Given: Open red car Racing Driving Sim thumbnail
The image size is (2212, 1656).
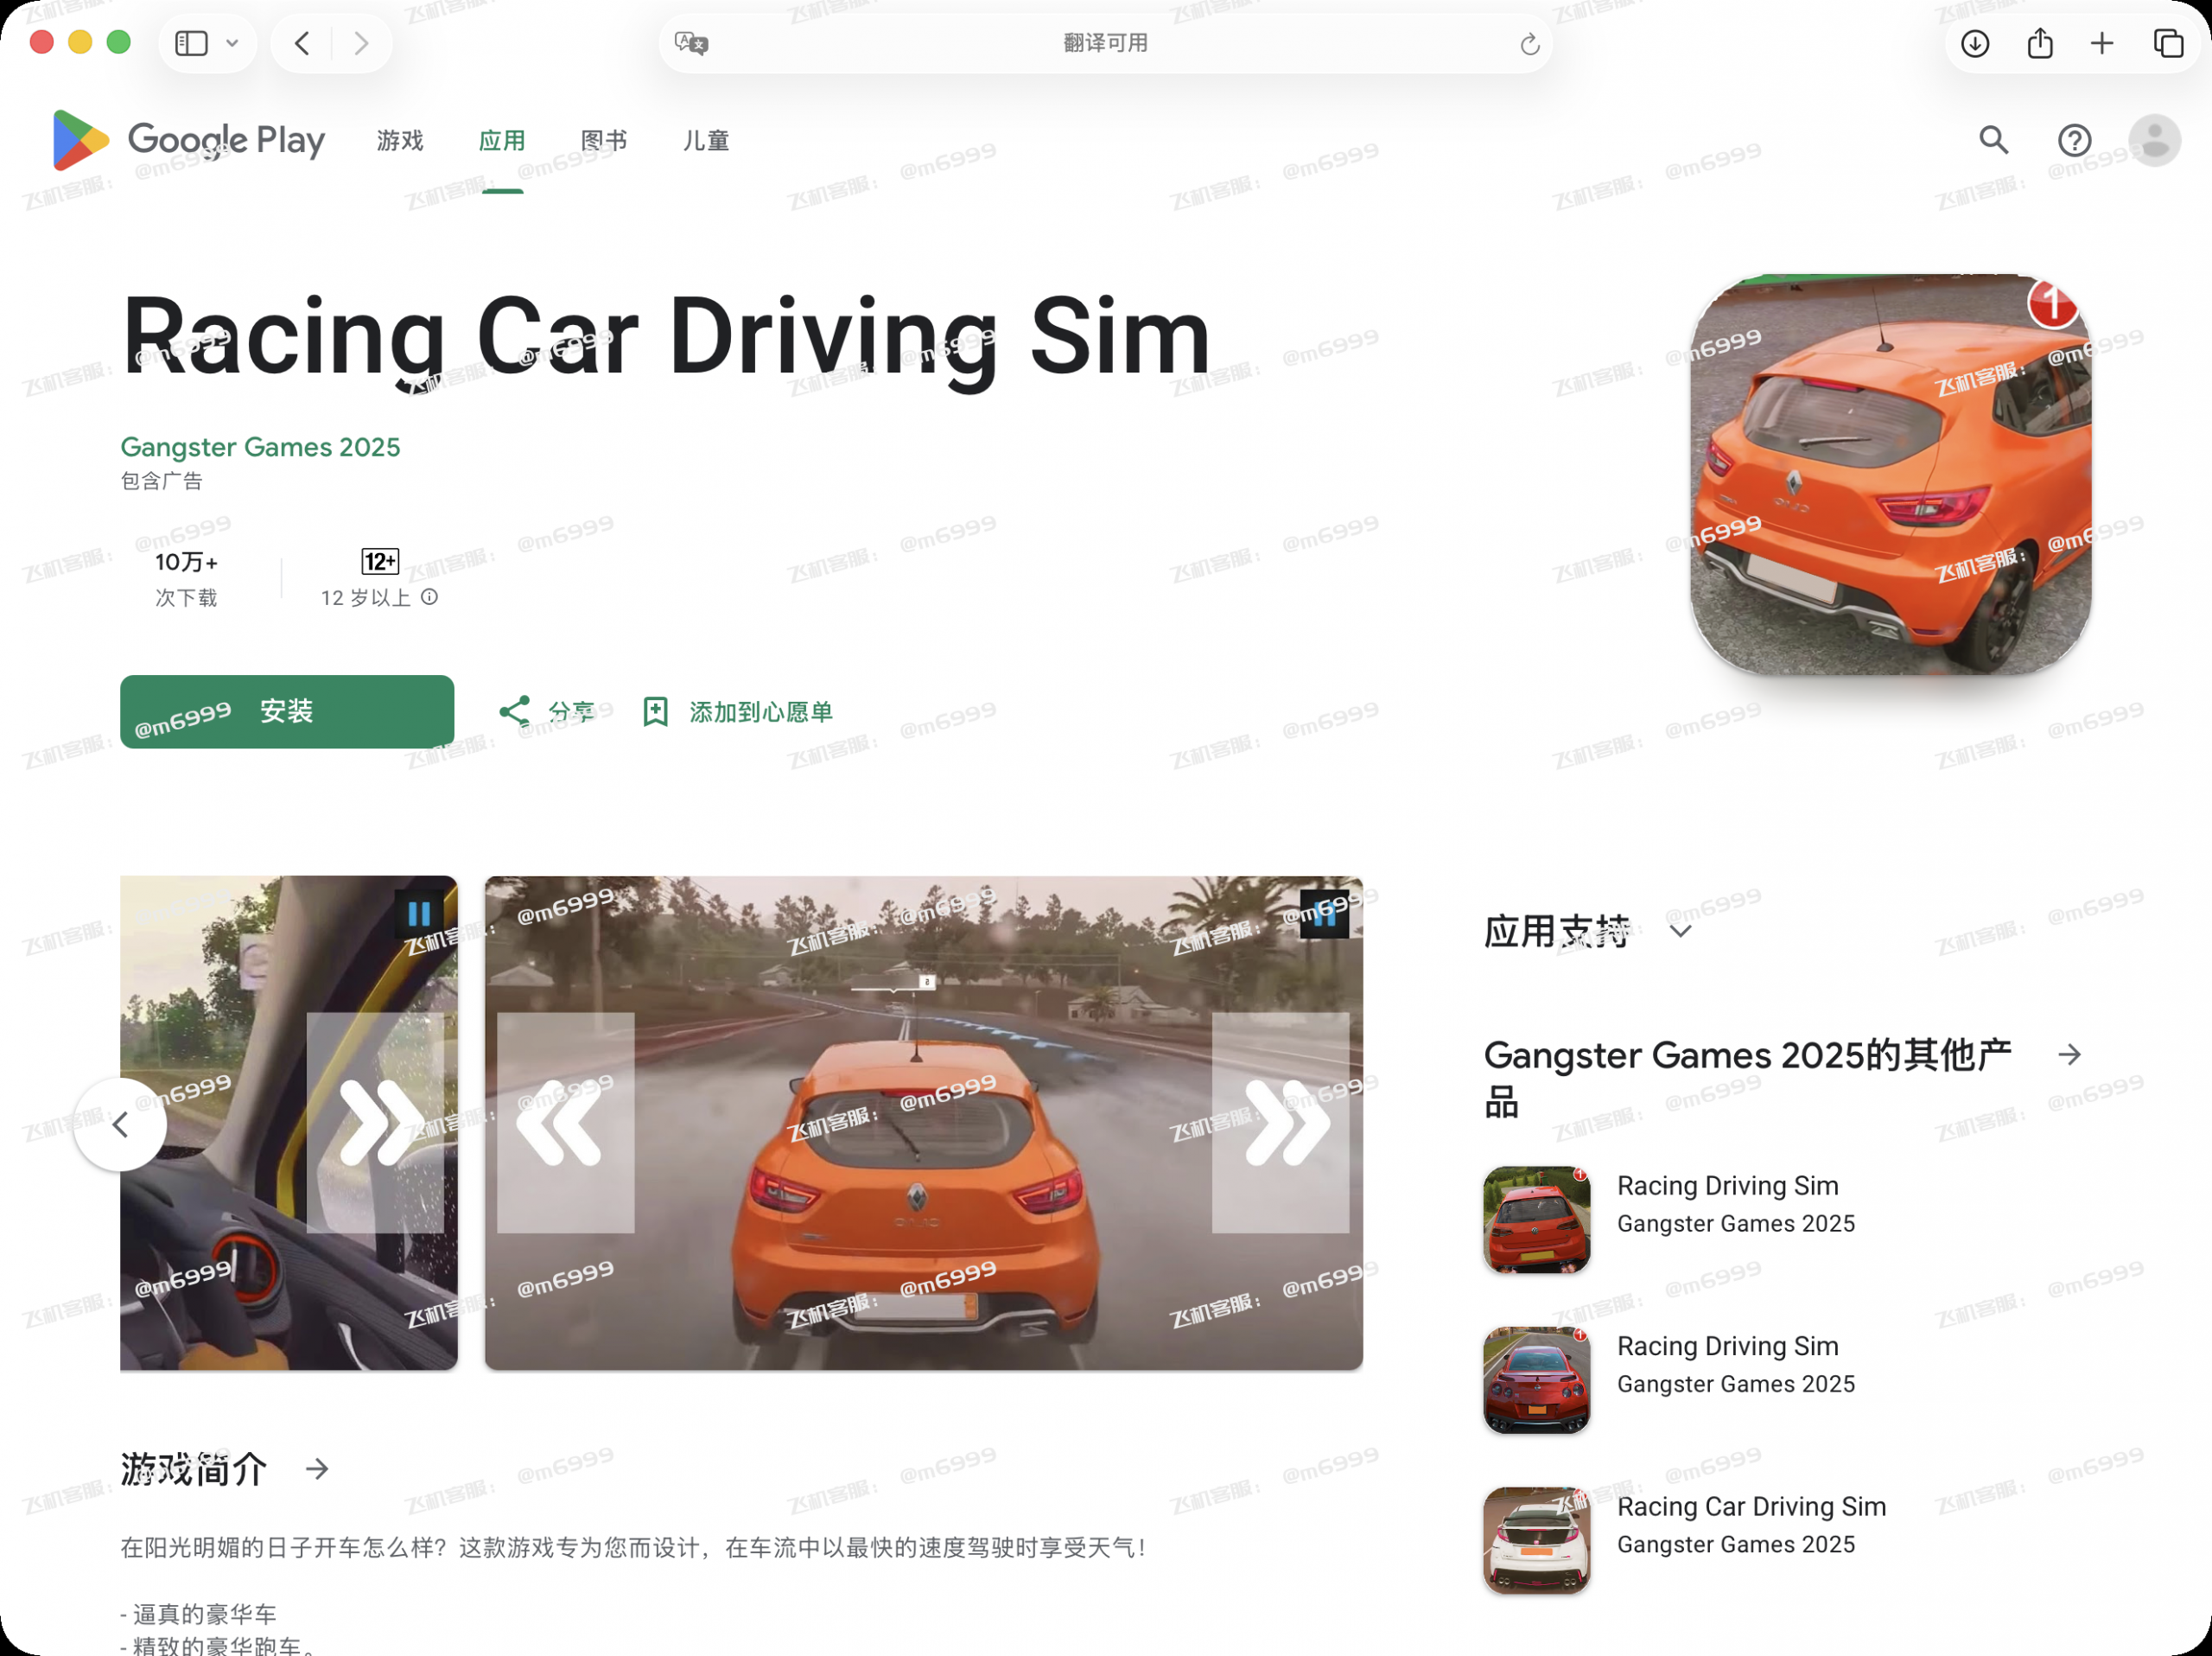Looking at the screenshot, I should coord(1536,1219).
